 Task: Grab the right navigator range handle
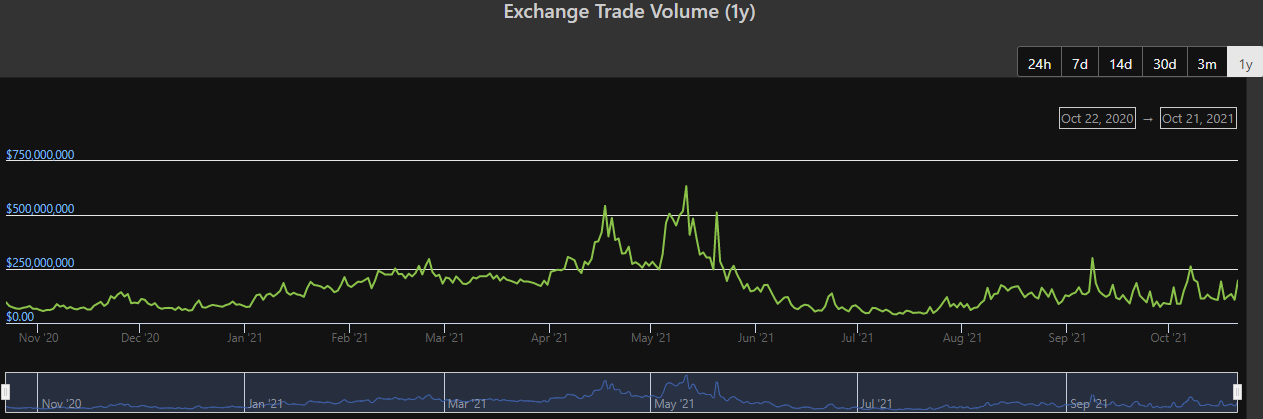1237,391
